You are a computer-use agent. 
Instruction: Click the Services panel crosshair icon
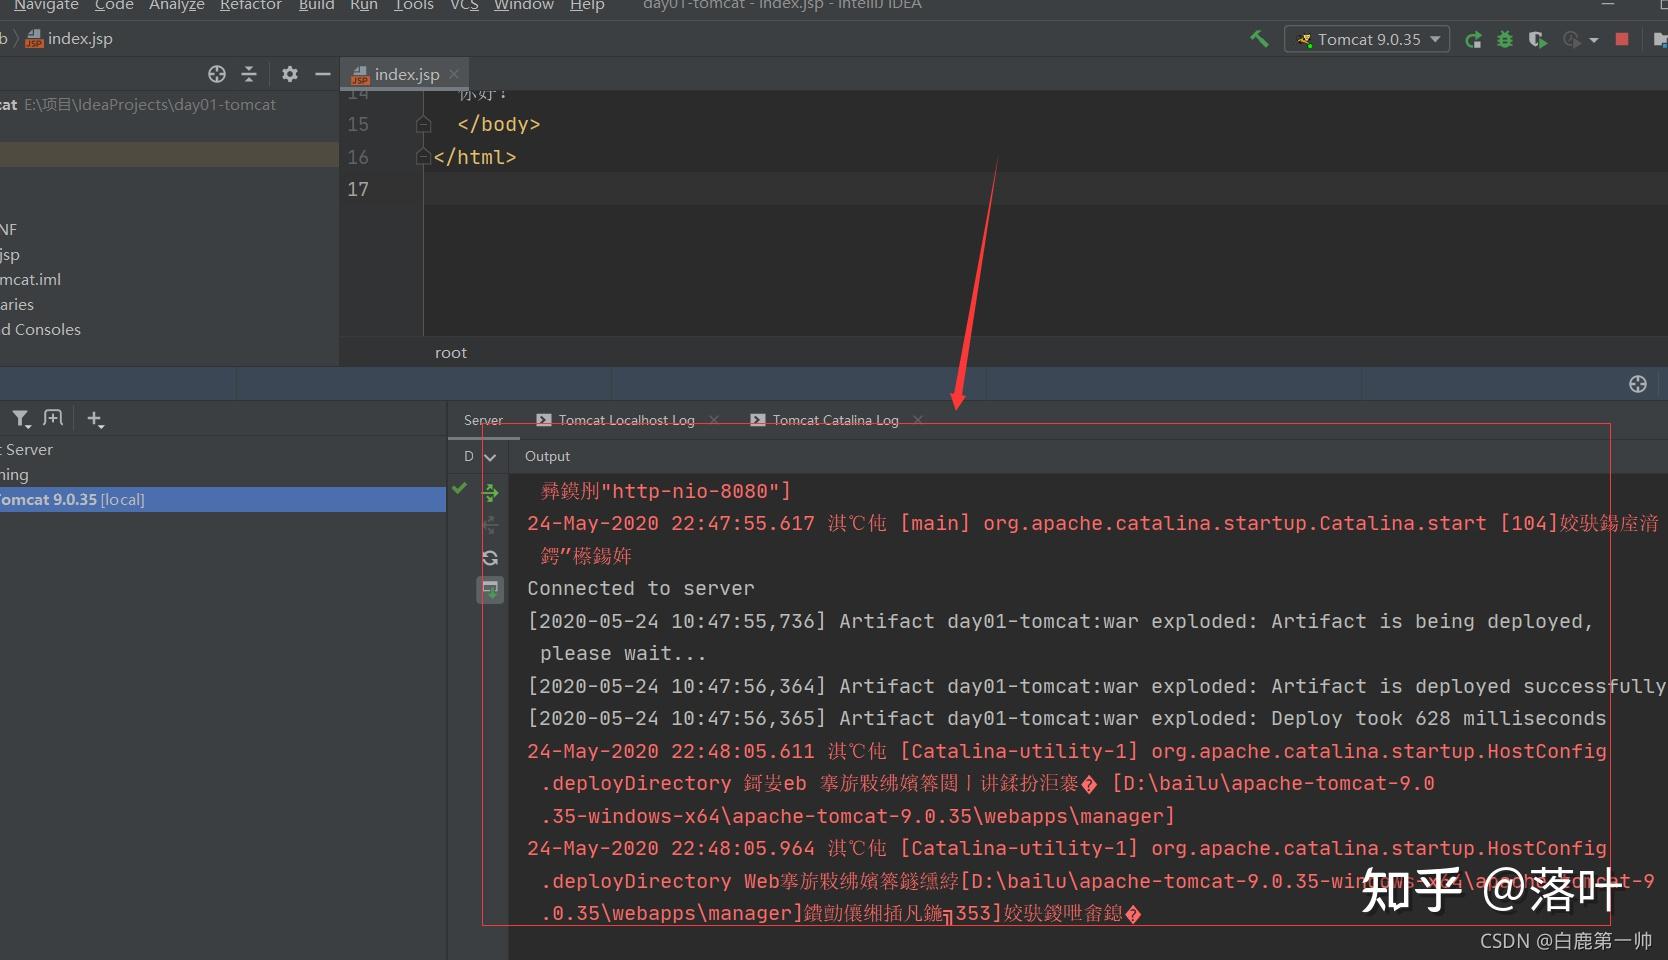point(1638,384)
